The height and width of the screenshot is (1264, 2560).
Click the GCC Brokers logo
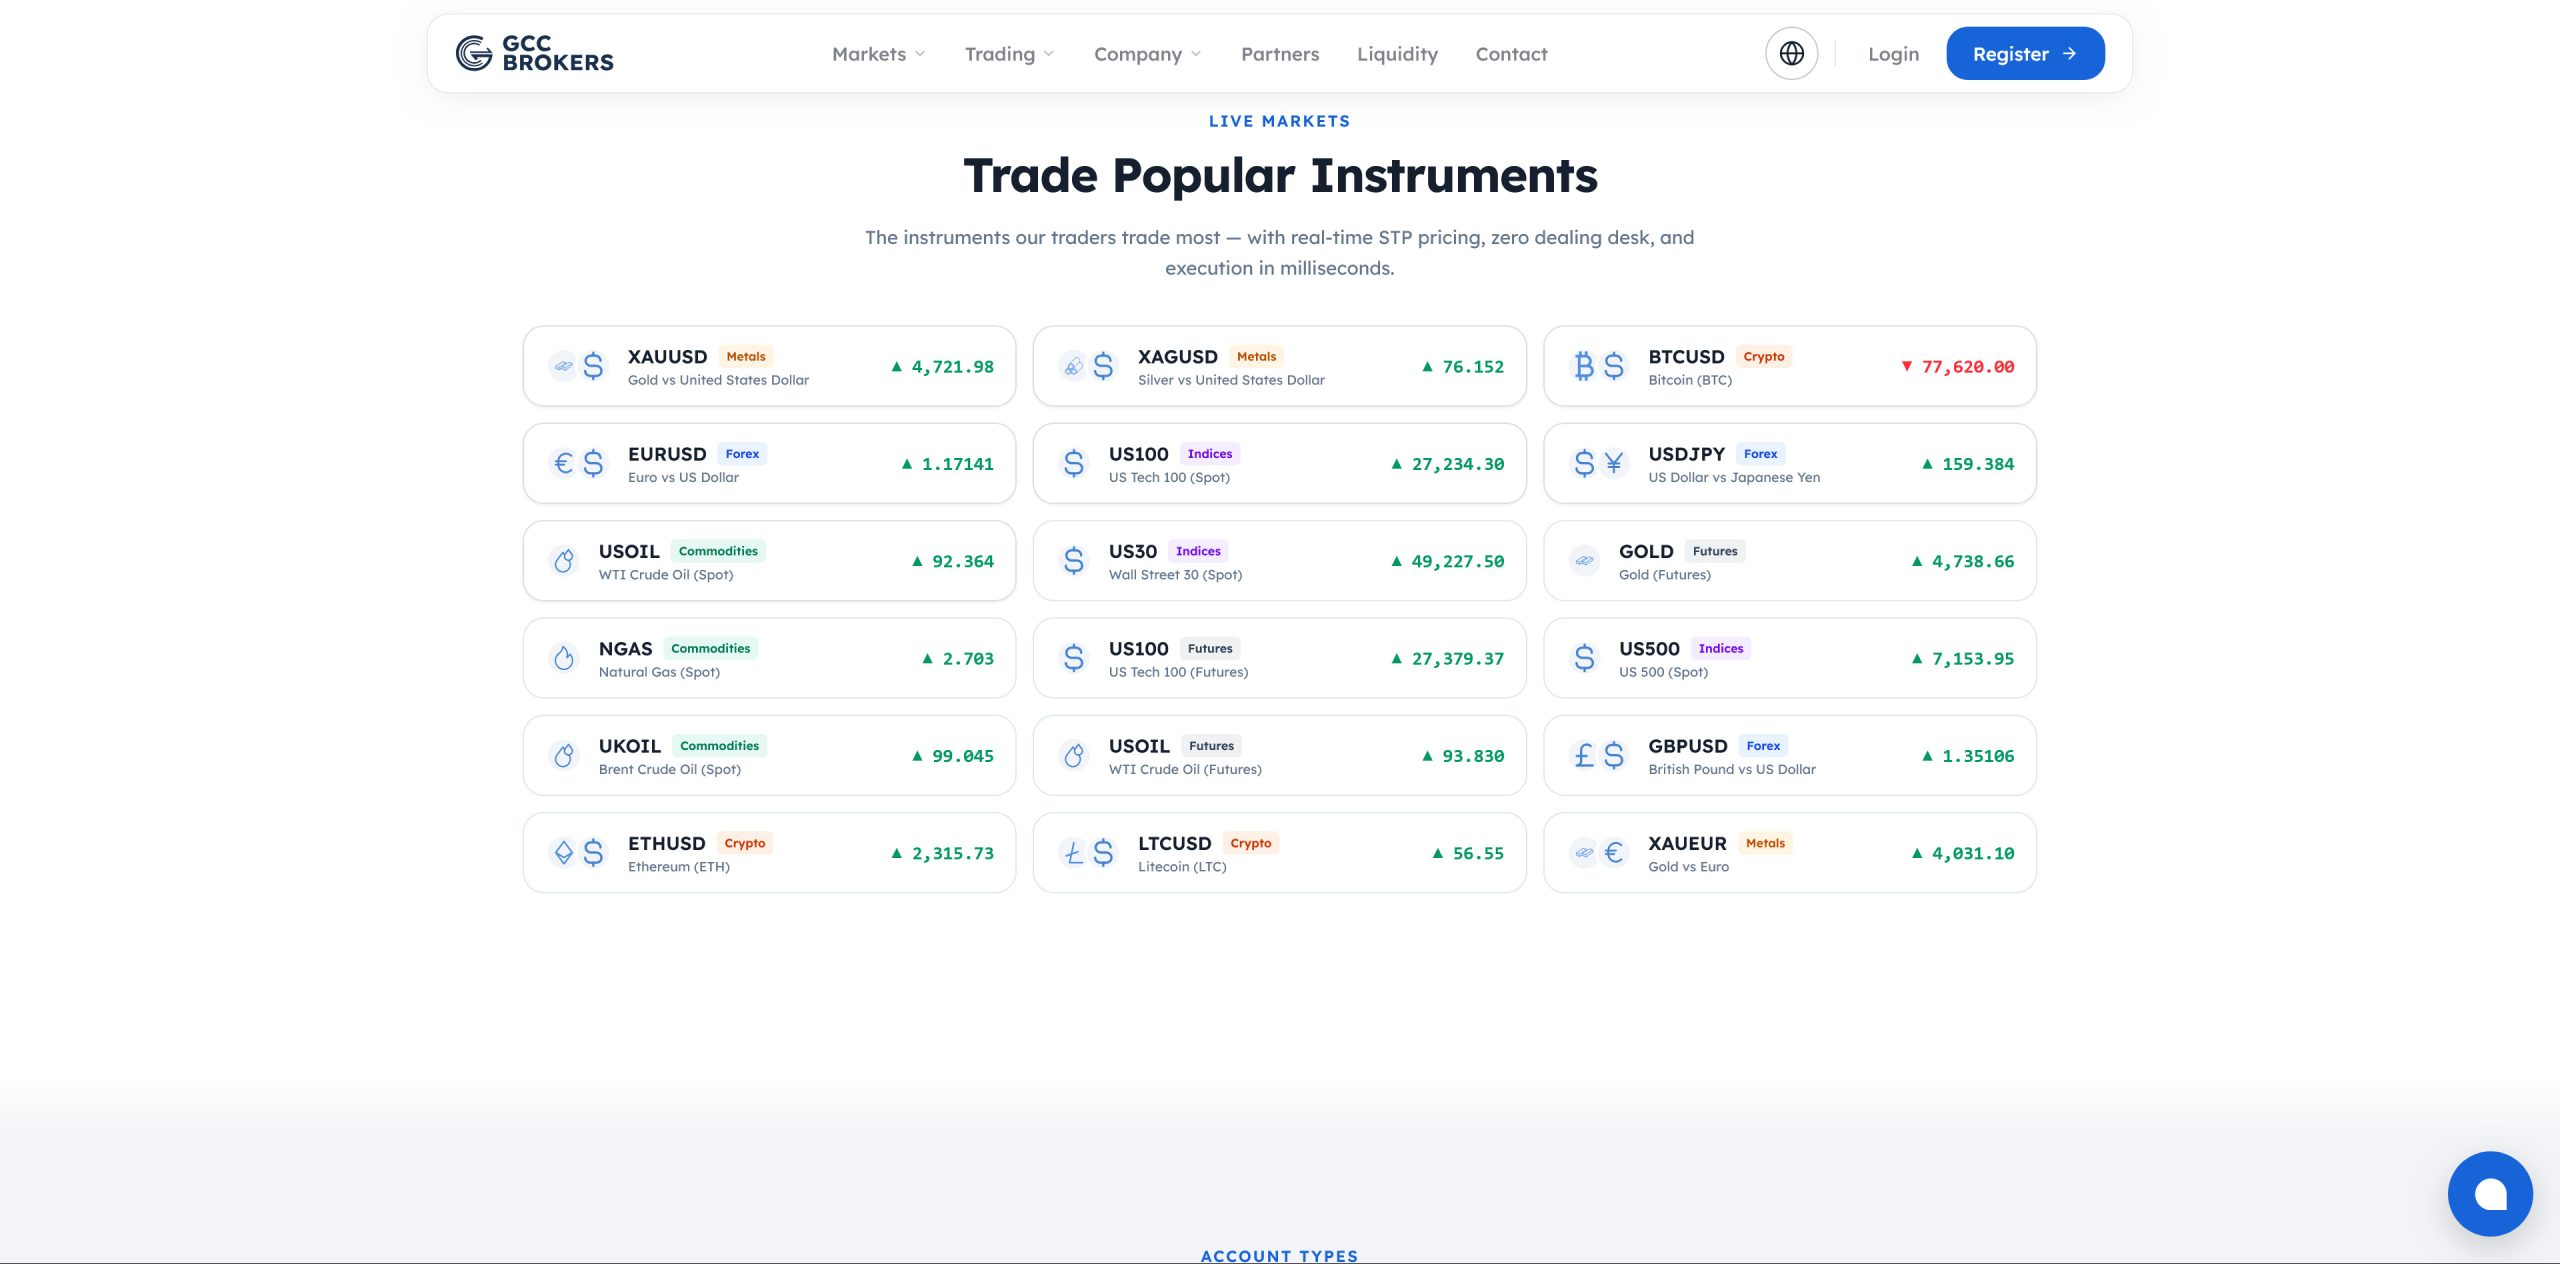(x=534, y=54)
